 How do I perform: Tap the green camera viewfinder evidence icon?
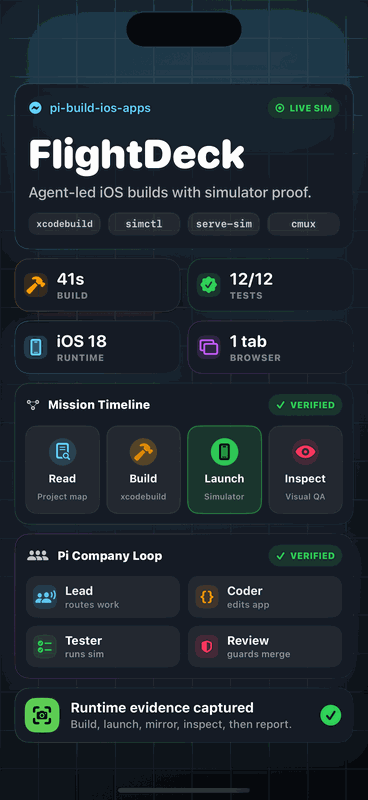pyautogui.click(x=42, y=715)
